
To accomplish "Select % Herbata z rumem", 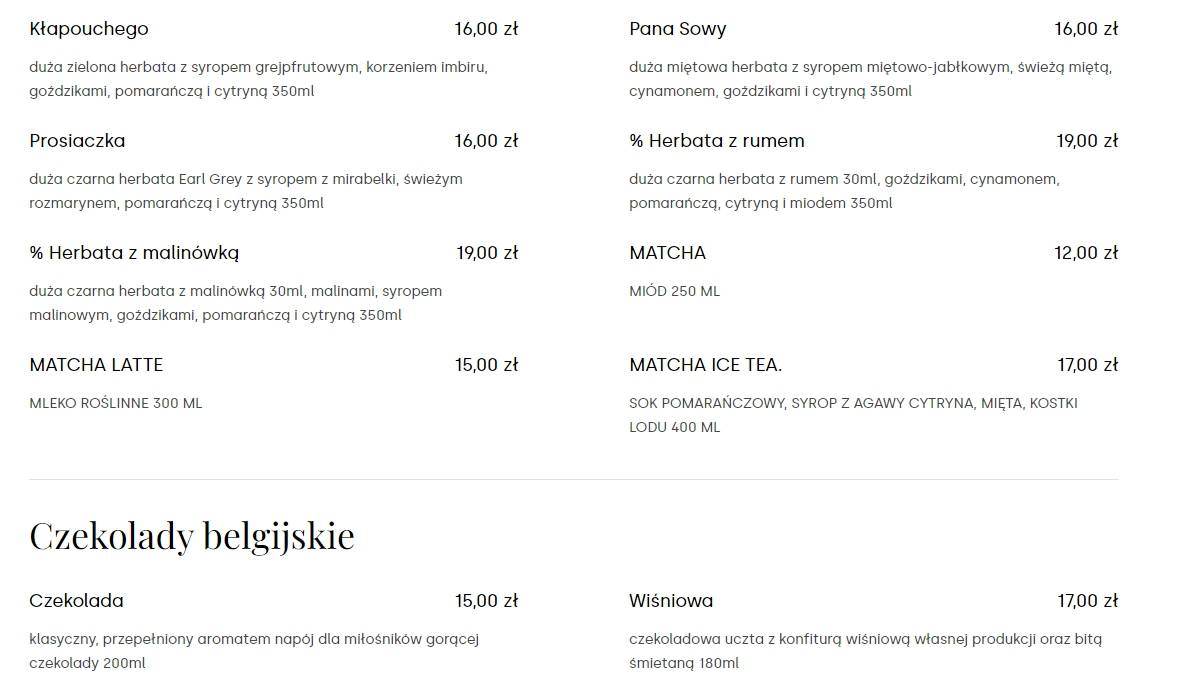I will (x=716, y=141).
